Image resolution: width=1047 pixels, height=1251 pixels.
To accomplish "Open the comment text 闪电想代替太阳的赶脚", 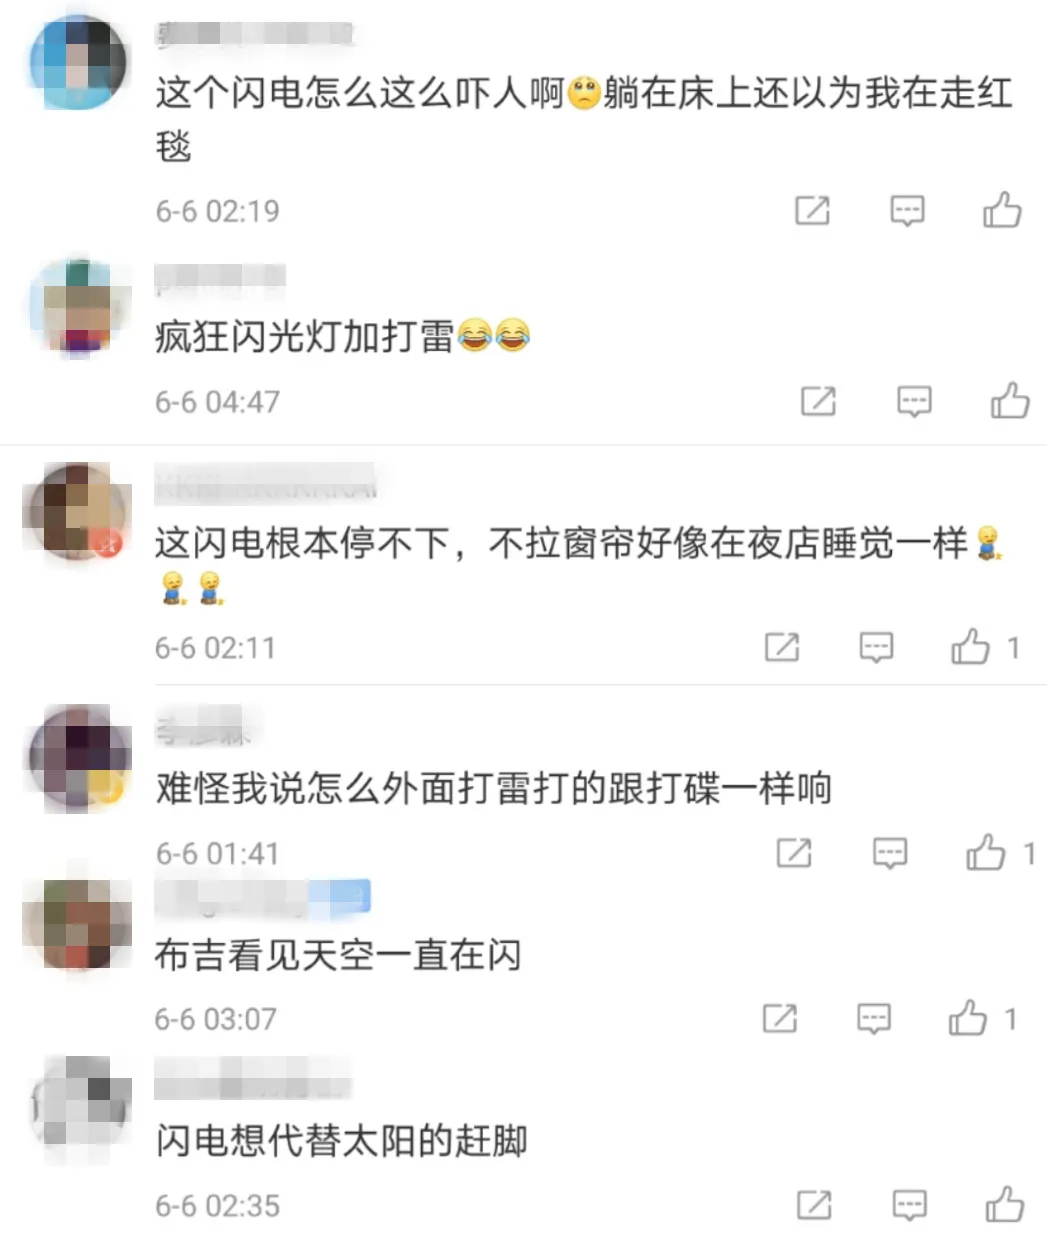I will point(341,1141).
